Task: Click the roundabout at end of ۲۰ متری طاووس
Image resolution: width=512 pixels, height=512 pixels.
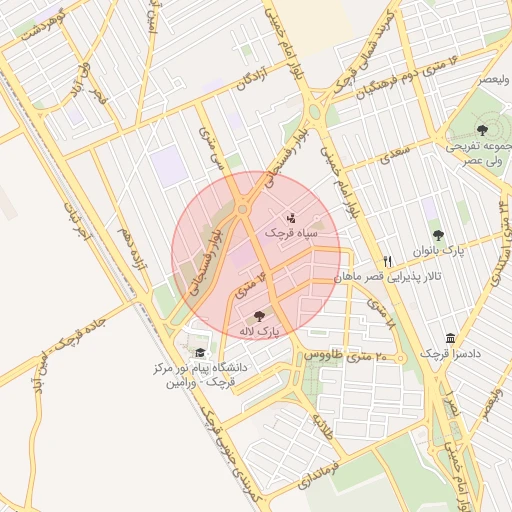Action: [x=400, y=359]
